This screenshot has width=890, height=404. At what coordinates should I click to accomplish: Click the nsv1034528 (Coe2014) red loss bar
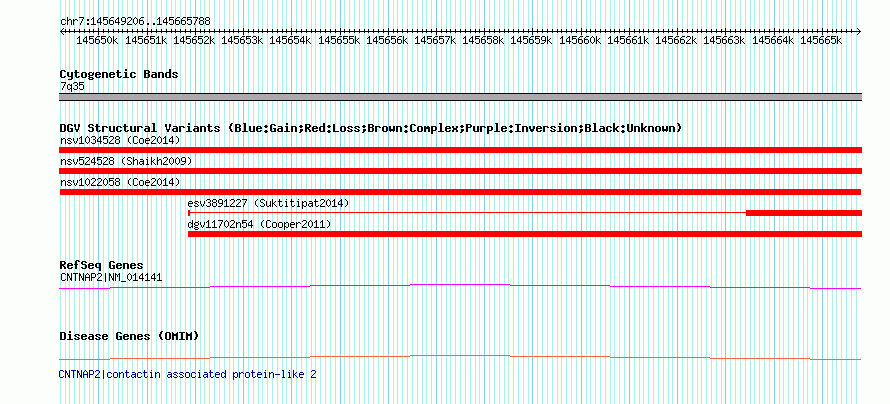(460, 150)
